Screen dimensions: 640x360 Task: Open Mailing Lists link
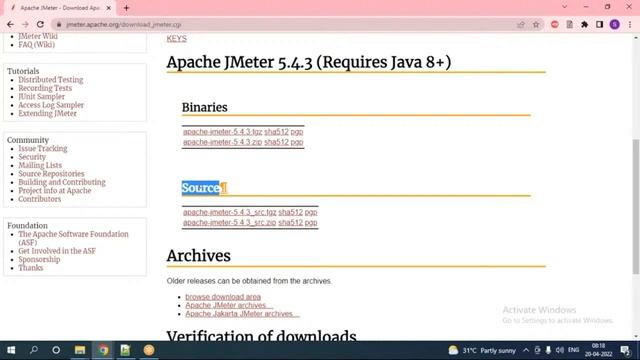tap(40, 165)
